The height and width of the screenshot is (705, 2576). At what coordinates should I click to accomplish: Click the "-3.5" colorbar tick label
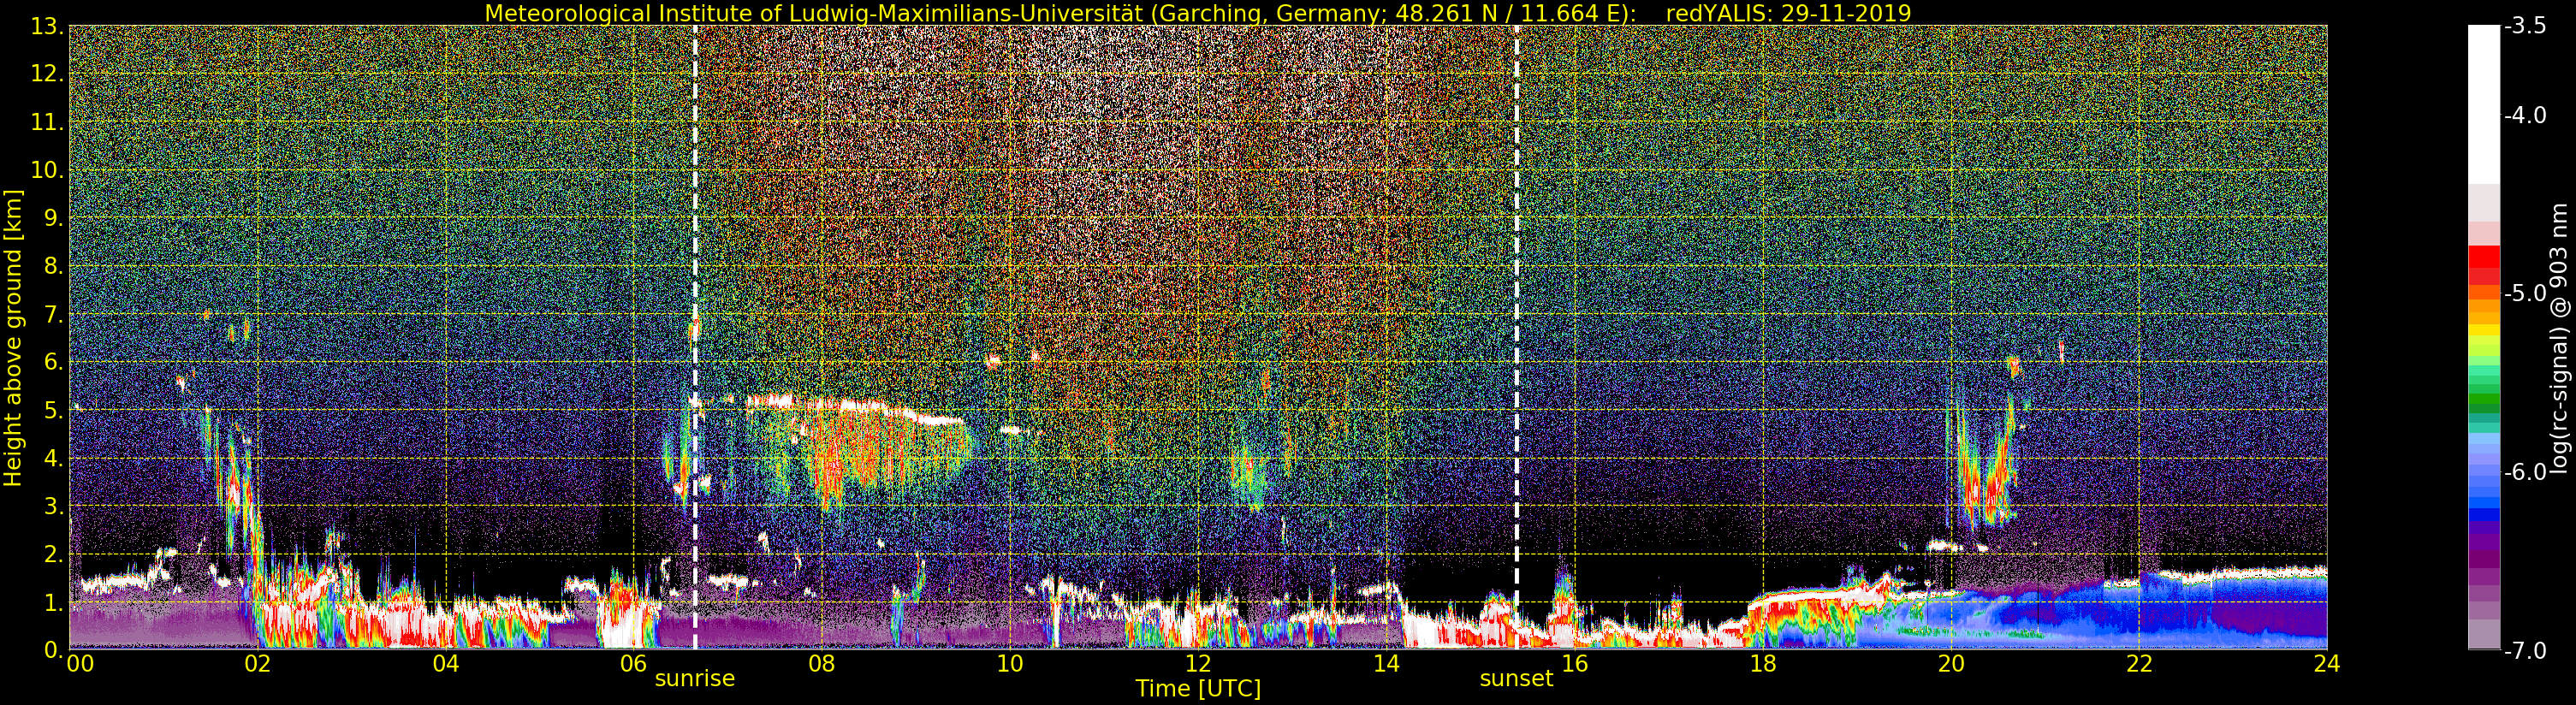pyautogui.click(x=2524, y=27)
